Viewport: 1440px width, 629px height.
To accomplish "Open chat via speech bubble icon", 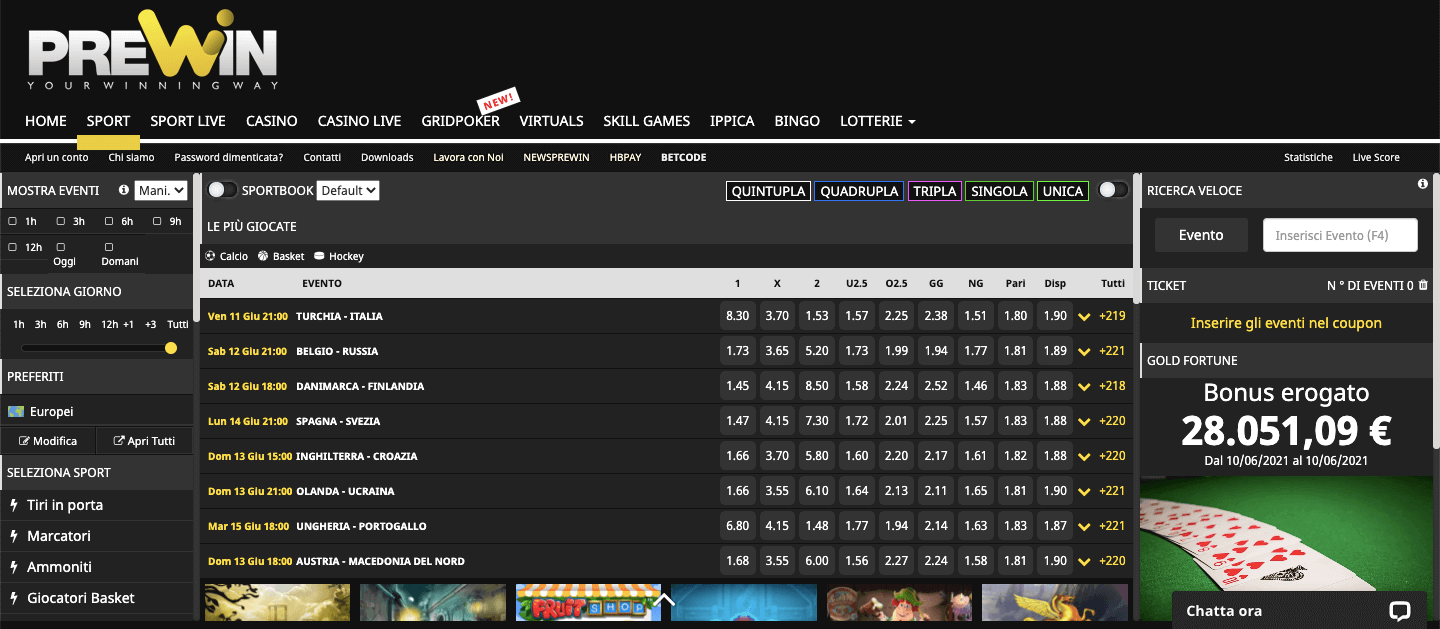I will pos(1399,611).
